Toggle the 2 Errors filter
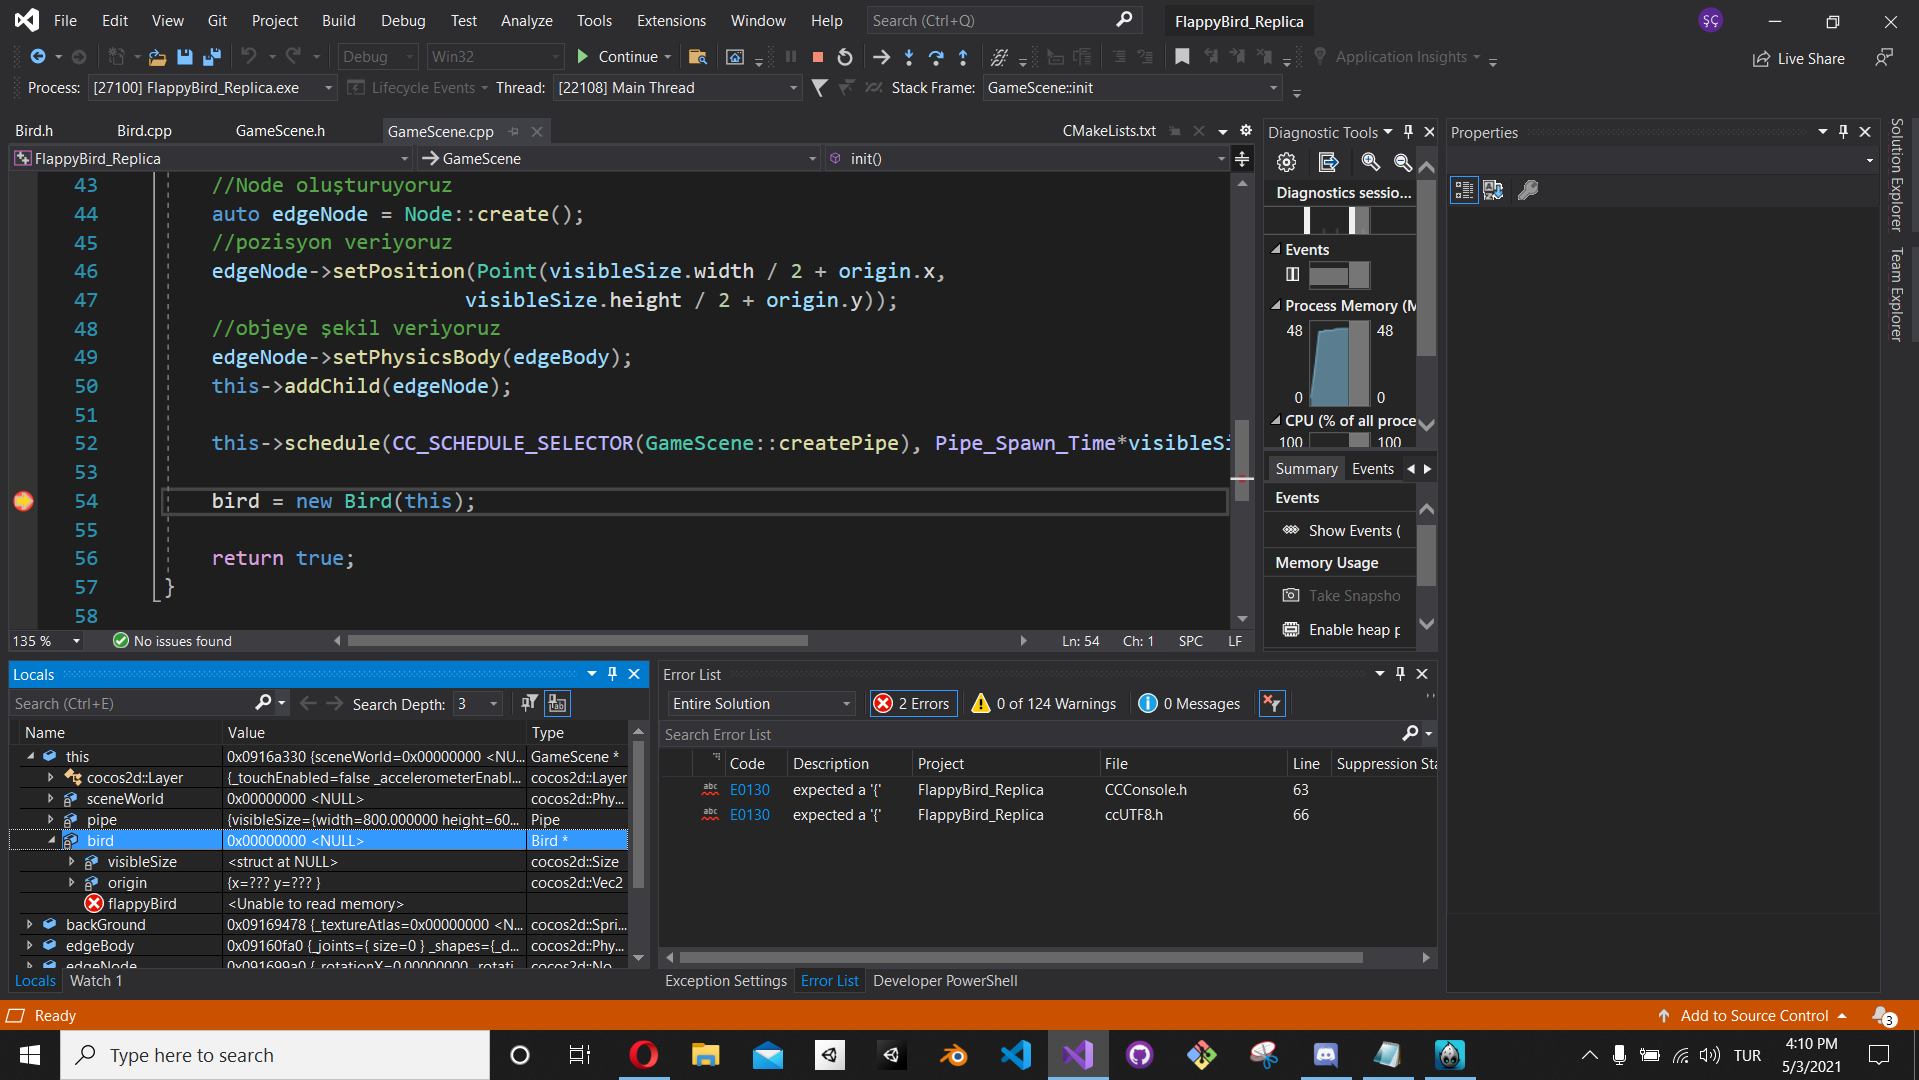Screen dimensions: 1919x1080 (912, 704)
